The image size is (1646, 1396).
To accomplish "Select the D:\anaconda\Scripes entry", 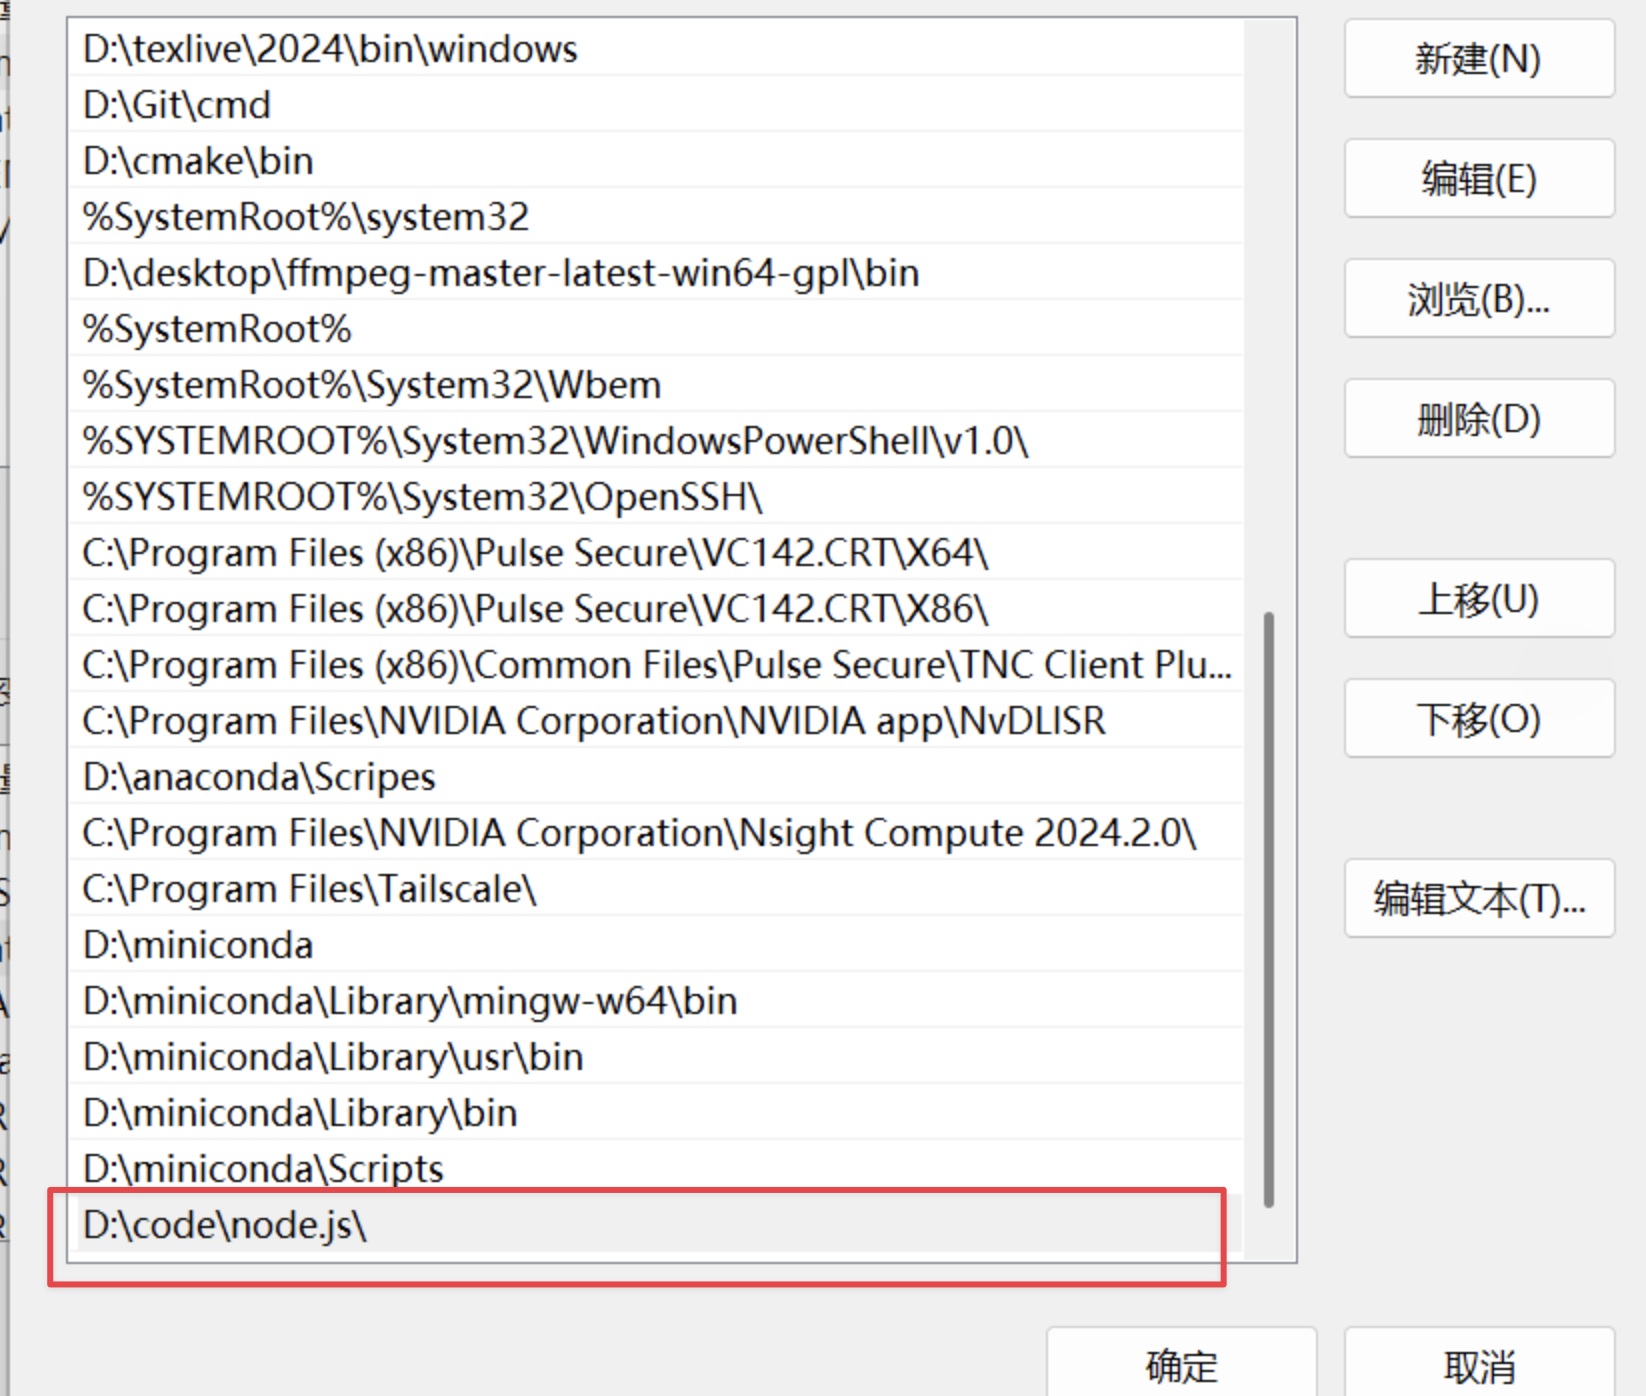I will point(259,777).
